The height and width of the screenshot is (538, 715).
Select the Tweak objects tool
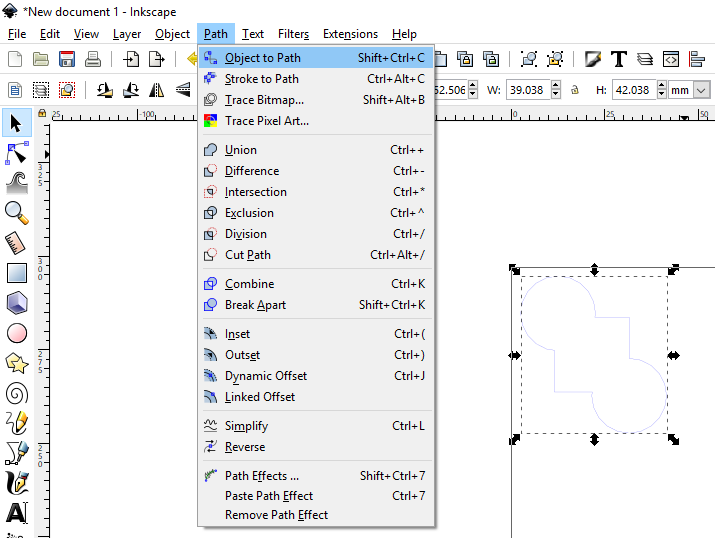16,183
